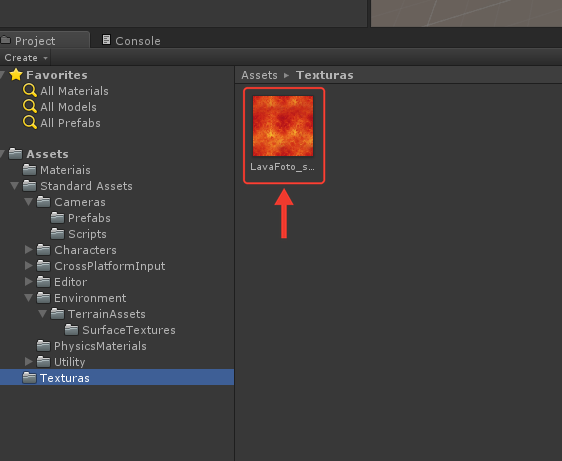Click the CrossPlatformInput folder icon
The image size is (562, 461).
click(x=43, y=266)
